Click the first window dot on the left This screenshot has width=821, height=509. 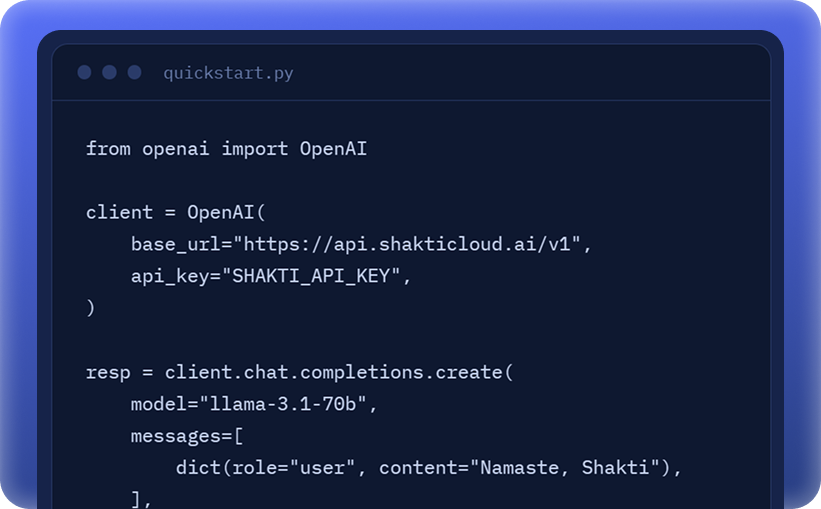point(84,72)
